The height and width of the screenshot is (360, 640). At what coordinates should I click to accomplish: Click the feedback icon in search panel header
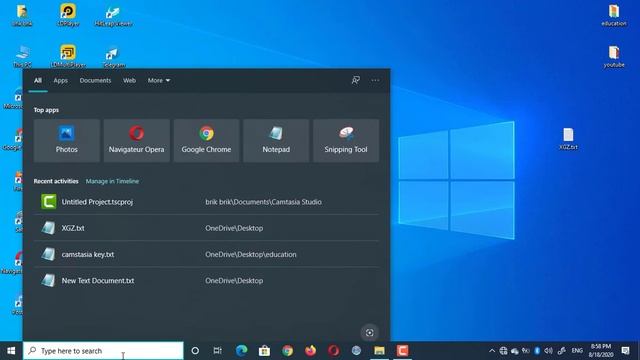click(356, 80)
